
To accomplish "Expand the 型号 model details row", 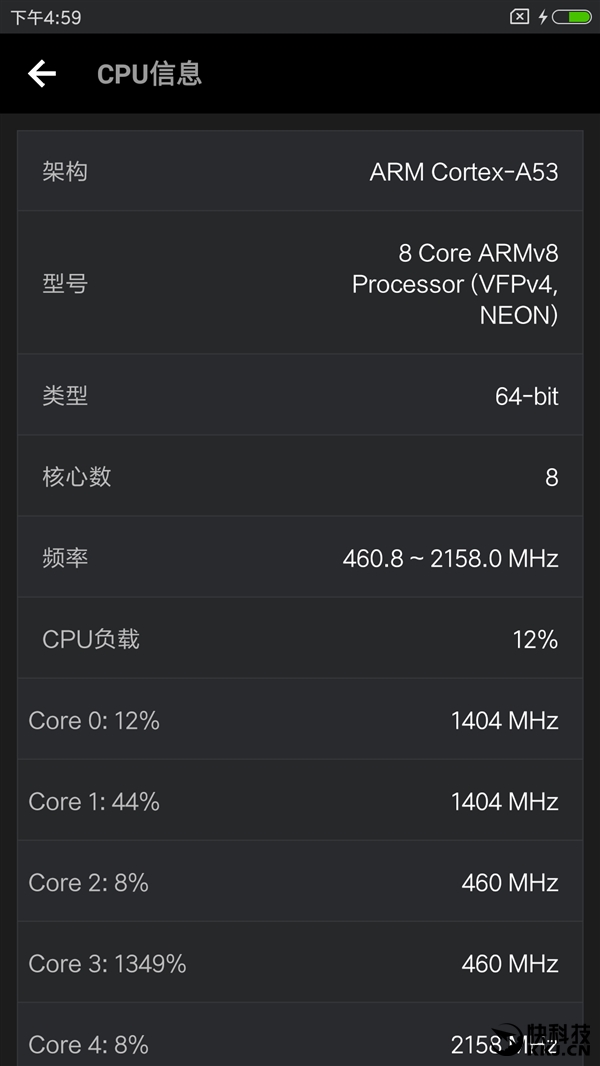I will 300,284.
